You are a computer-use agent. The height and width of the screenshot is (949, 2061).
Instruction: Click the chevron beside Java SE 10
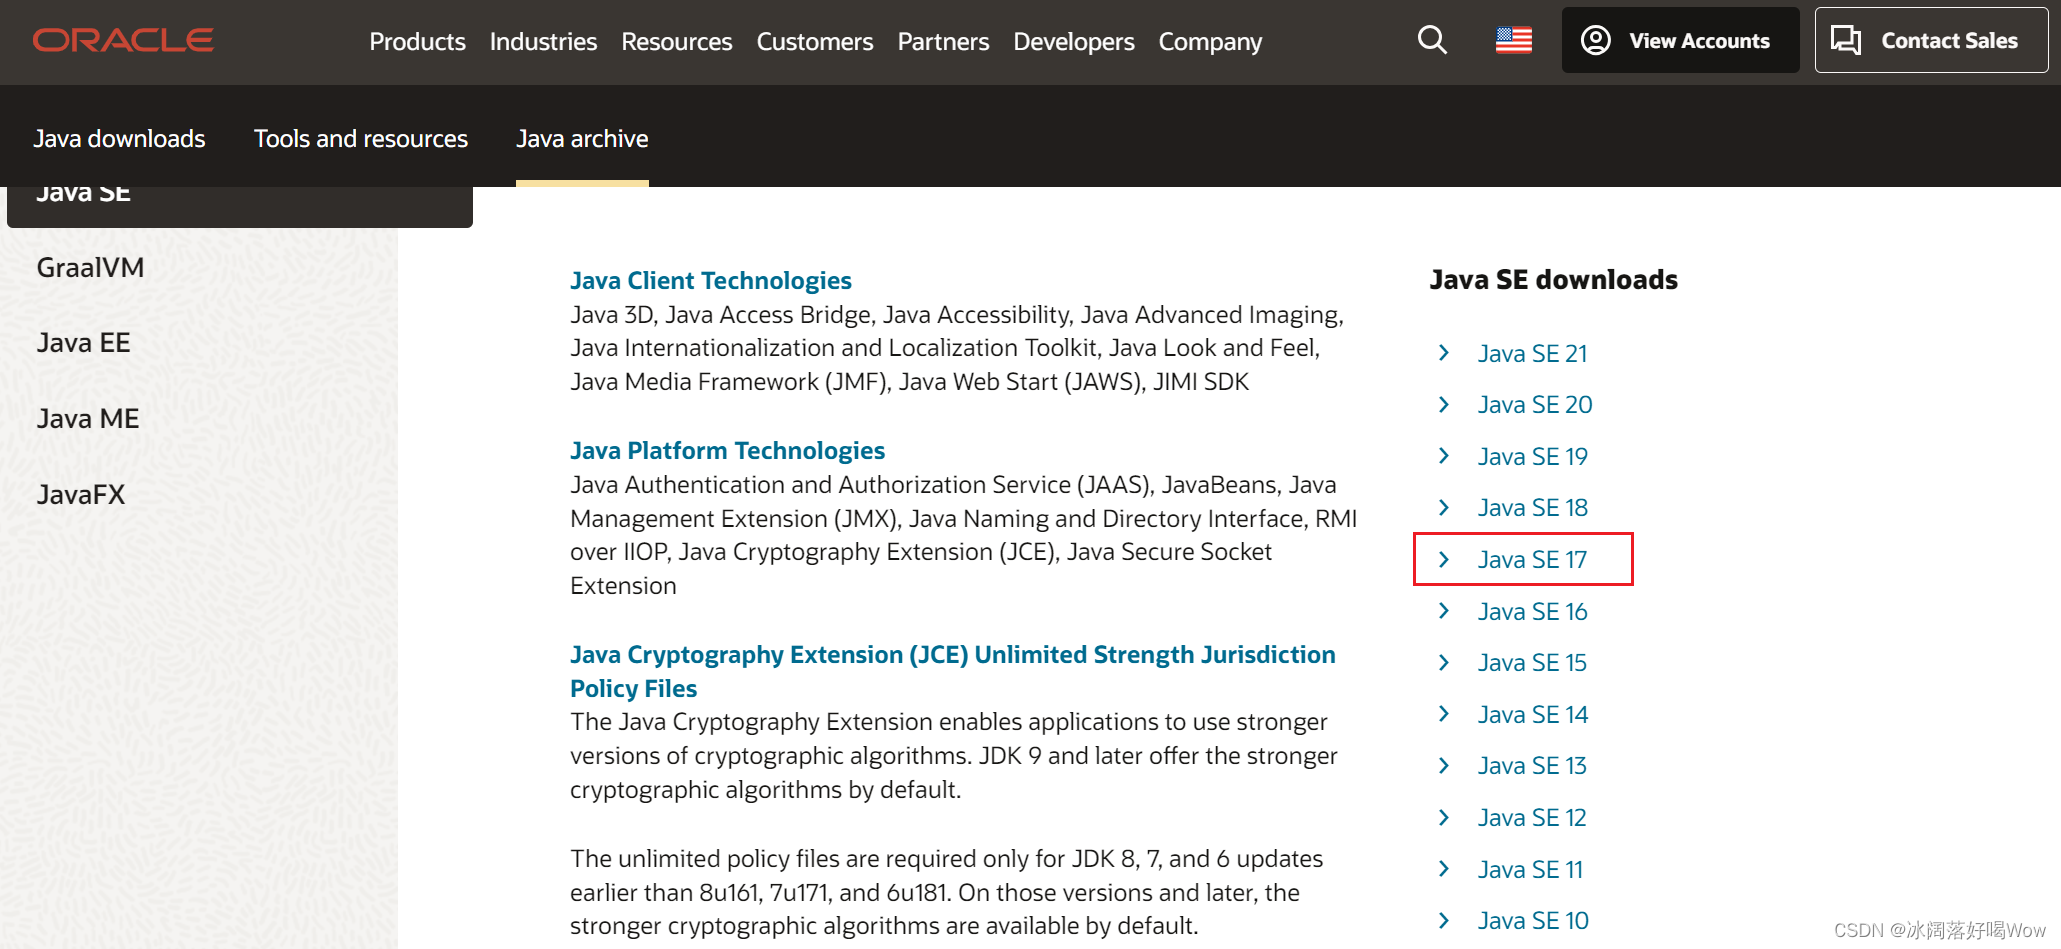coord(1444,920)
